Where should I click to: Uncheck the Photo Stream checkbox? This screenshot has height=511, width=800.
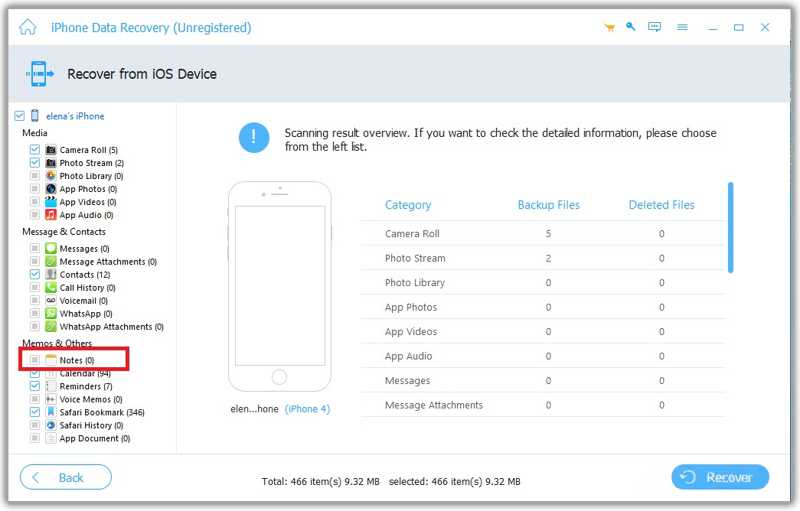point(35,163)
